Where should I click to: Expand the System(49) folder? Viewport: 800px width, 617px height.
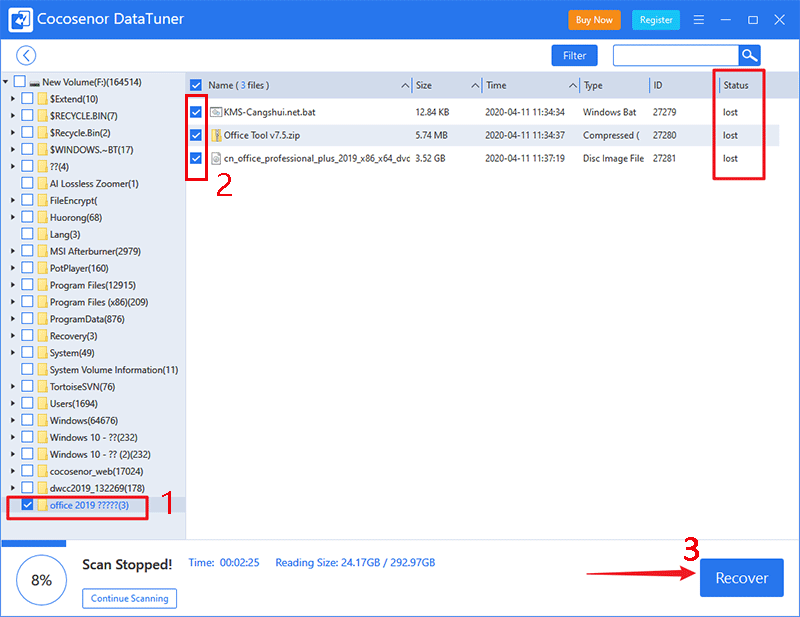[x=13, y=353]
